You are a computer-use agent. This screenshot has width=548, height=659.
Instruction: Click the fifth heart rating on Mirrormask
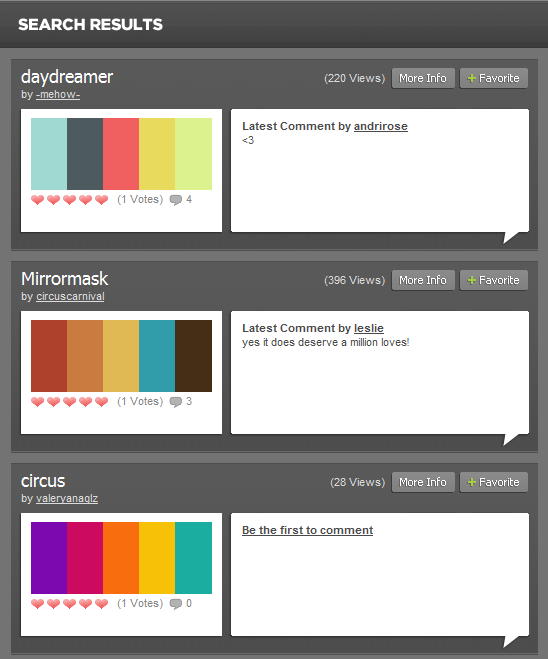[x=101, y=402]
